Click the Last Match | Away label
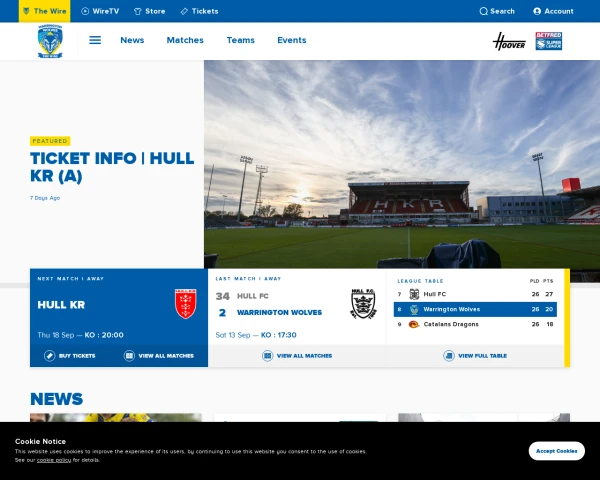 pos(248,279)
